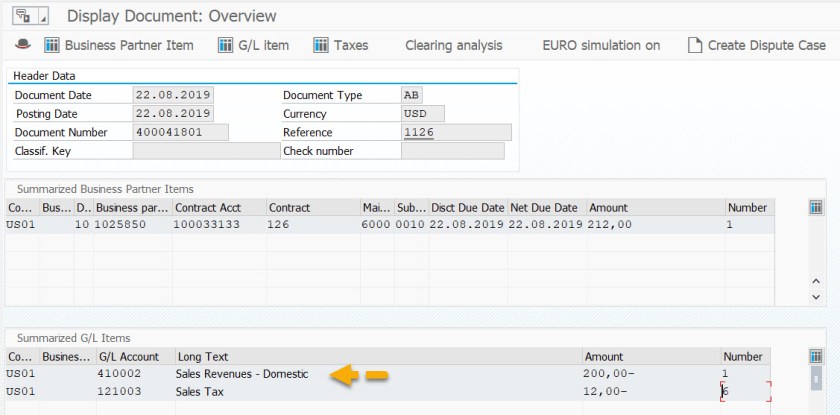Viewport: 840px width, 415px height.
Task: Click the hat icon for document header
Action: 23,45
